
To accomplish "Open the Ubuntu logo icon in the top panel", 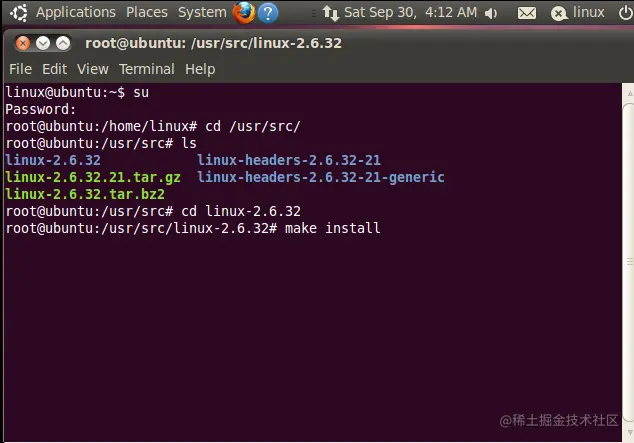I will click(19, 13).
